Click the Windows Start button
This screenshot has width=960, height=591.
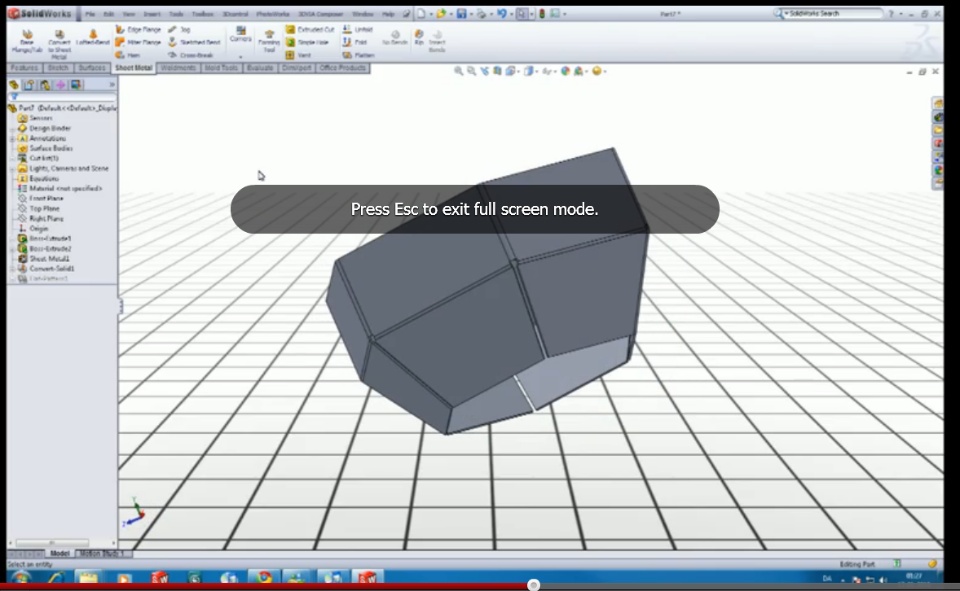20,578
